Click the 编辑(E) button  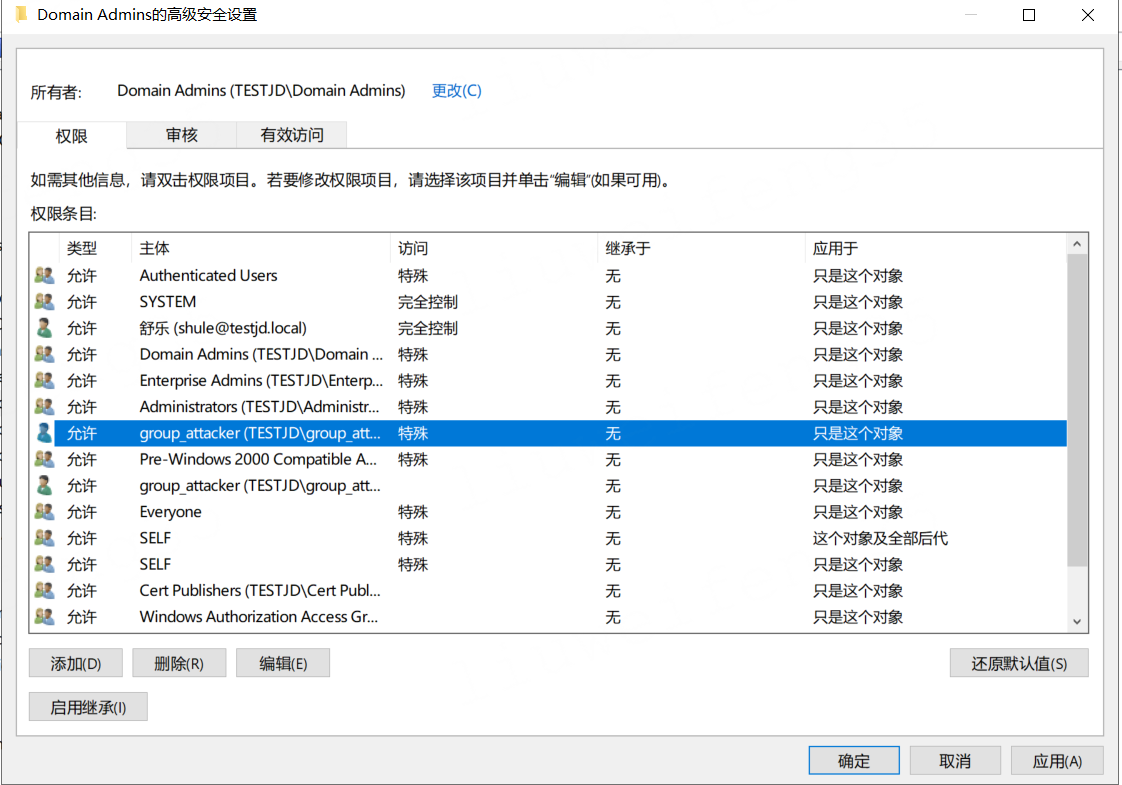(x=283, y=663)
